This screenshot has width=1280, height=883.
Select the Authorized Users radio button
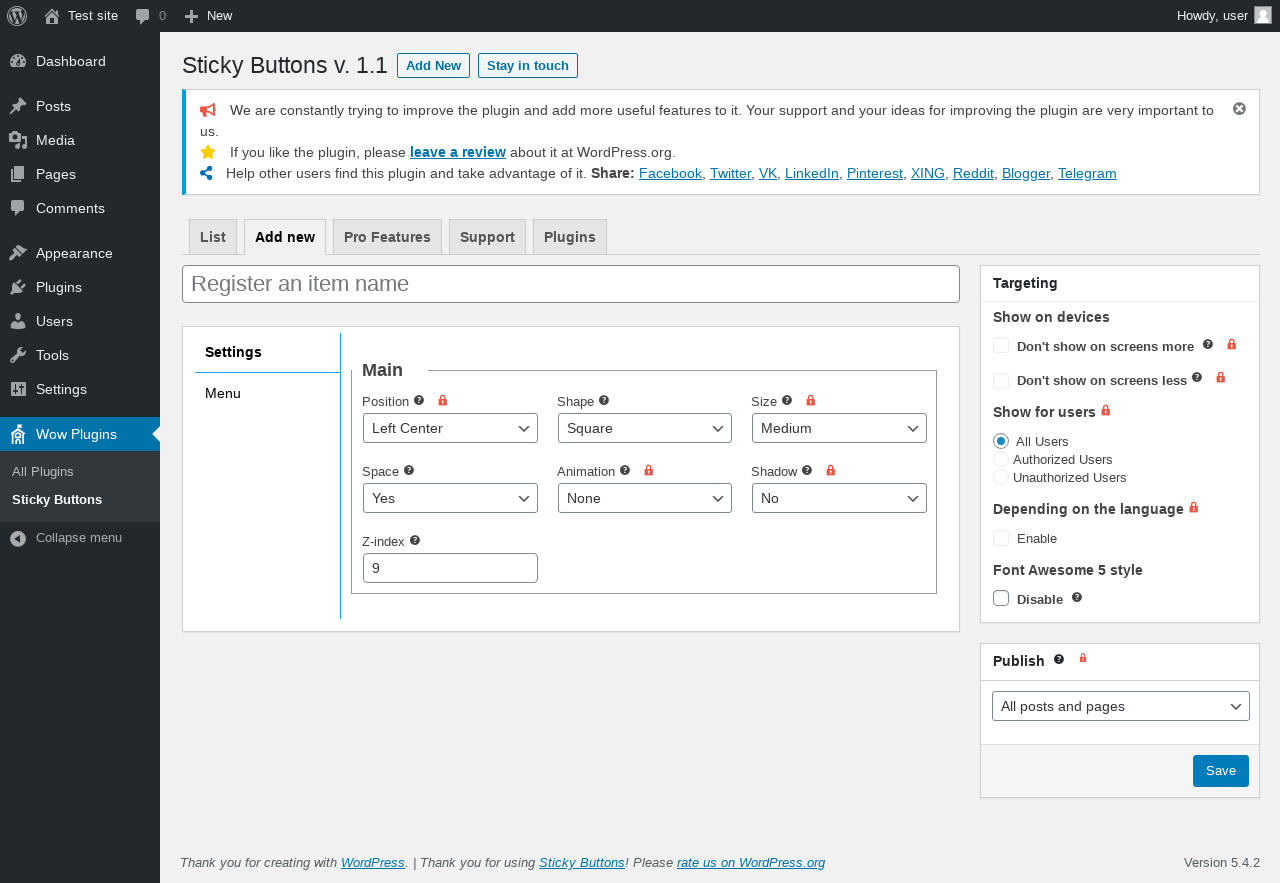point(1001,459)
